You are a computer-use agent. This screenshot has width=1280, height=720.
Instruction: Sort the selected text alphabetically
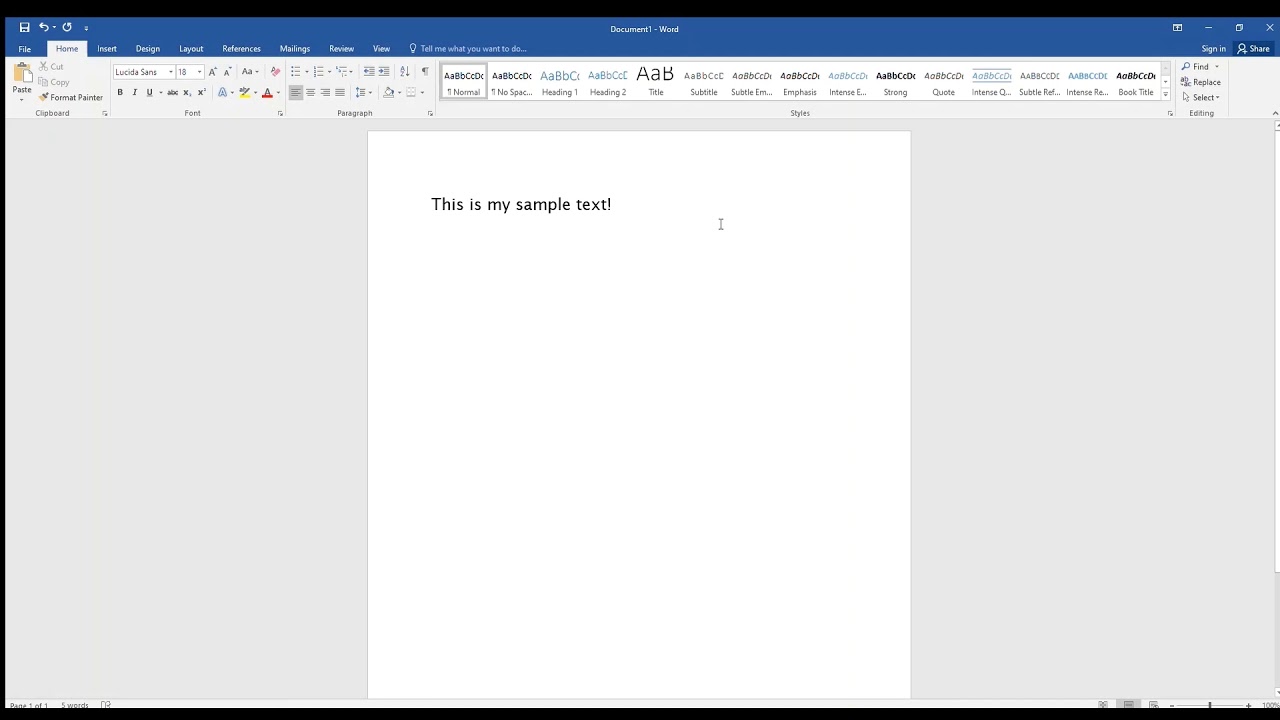[x=404, y=72]
